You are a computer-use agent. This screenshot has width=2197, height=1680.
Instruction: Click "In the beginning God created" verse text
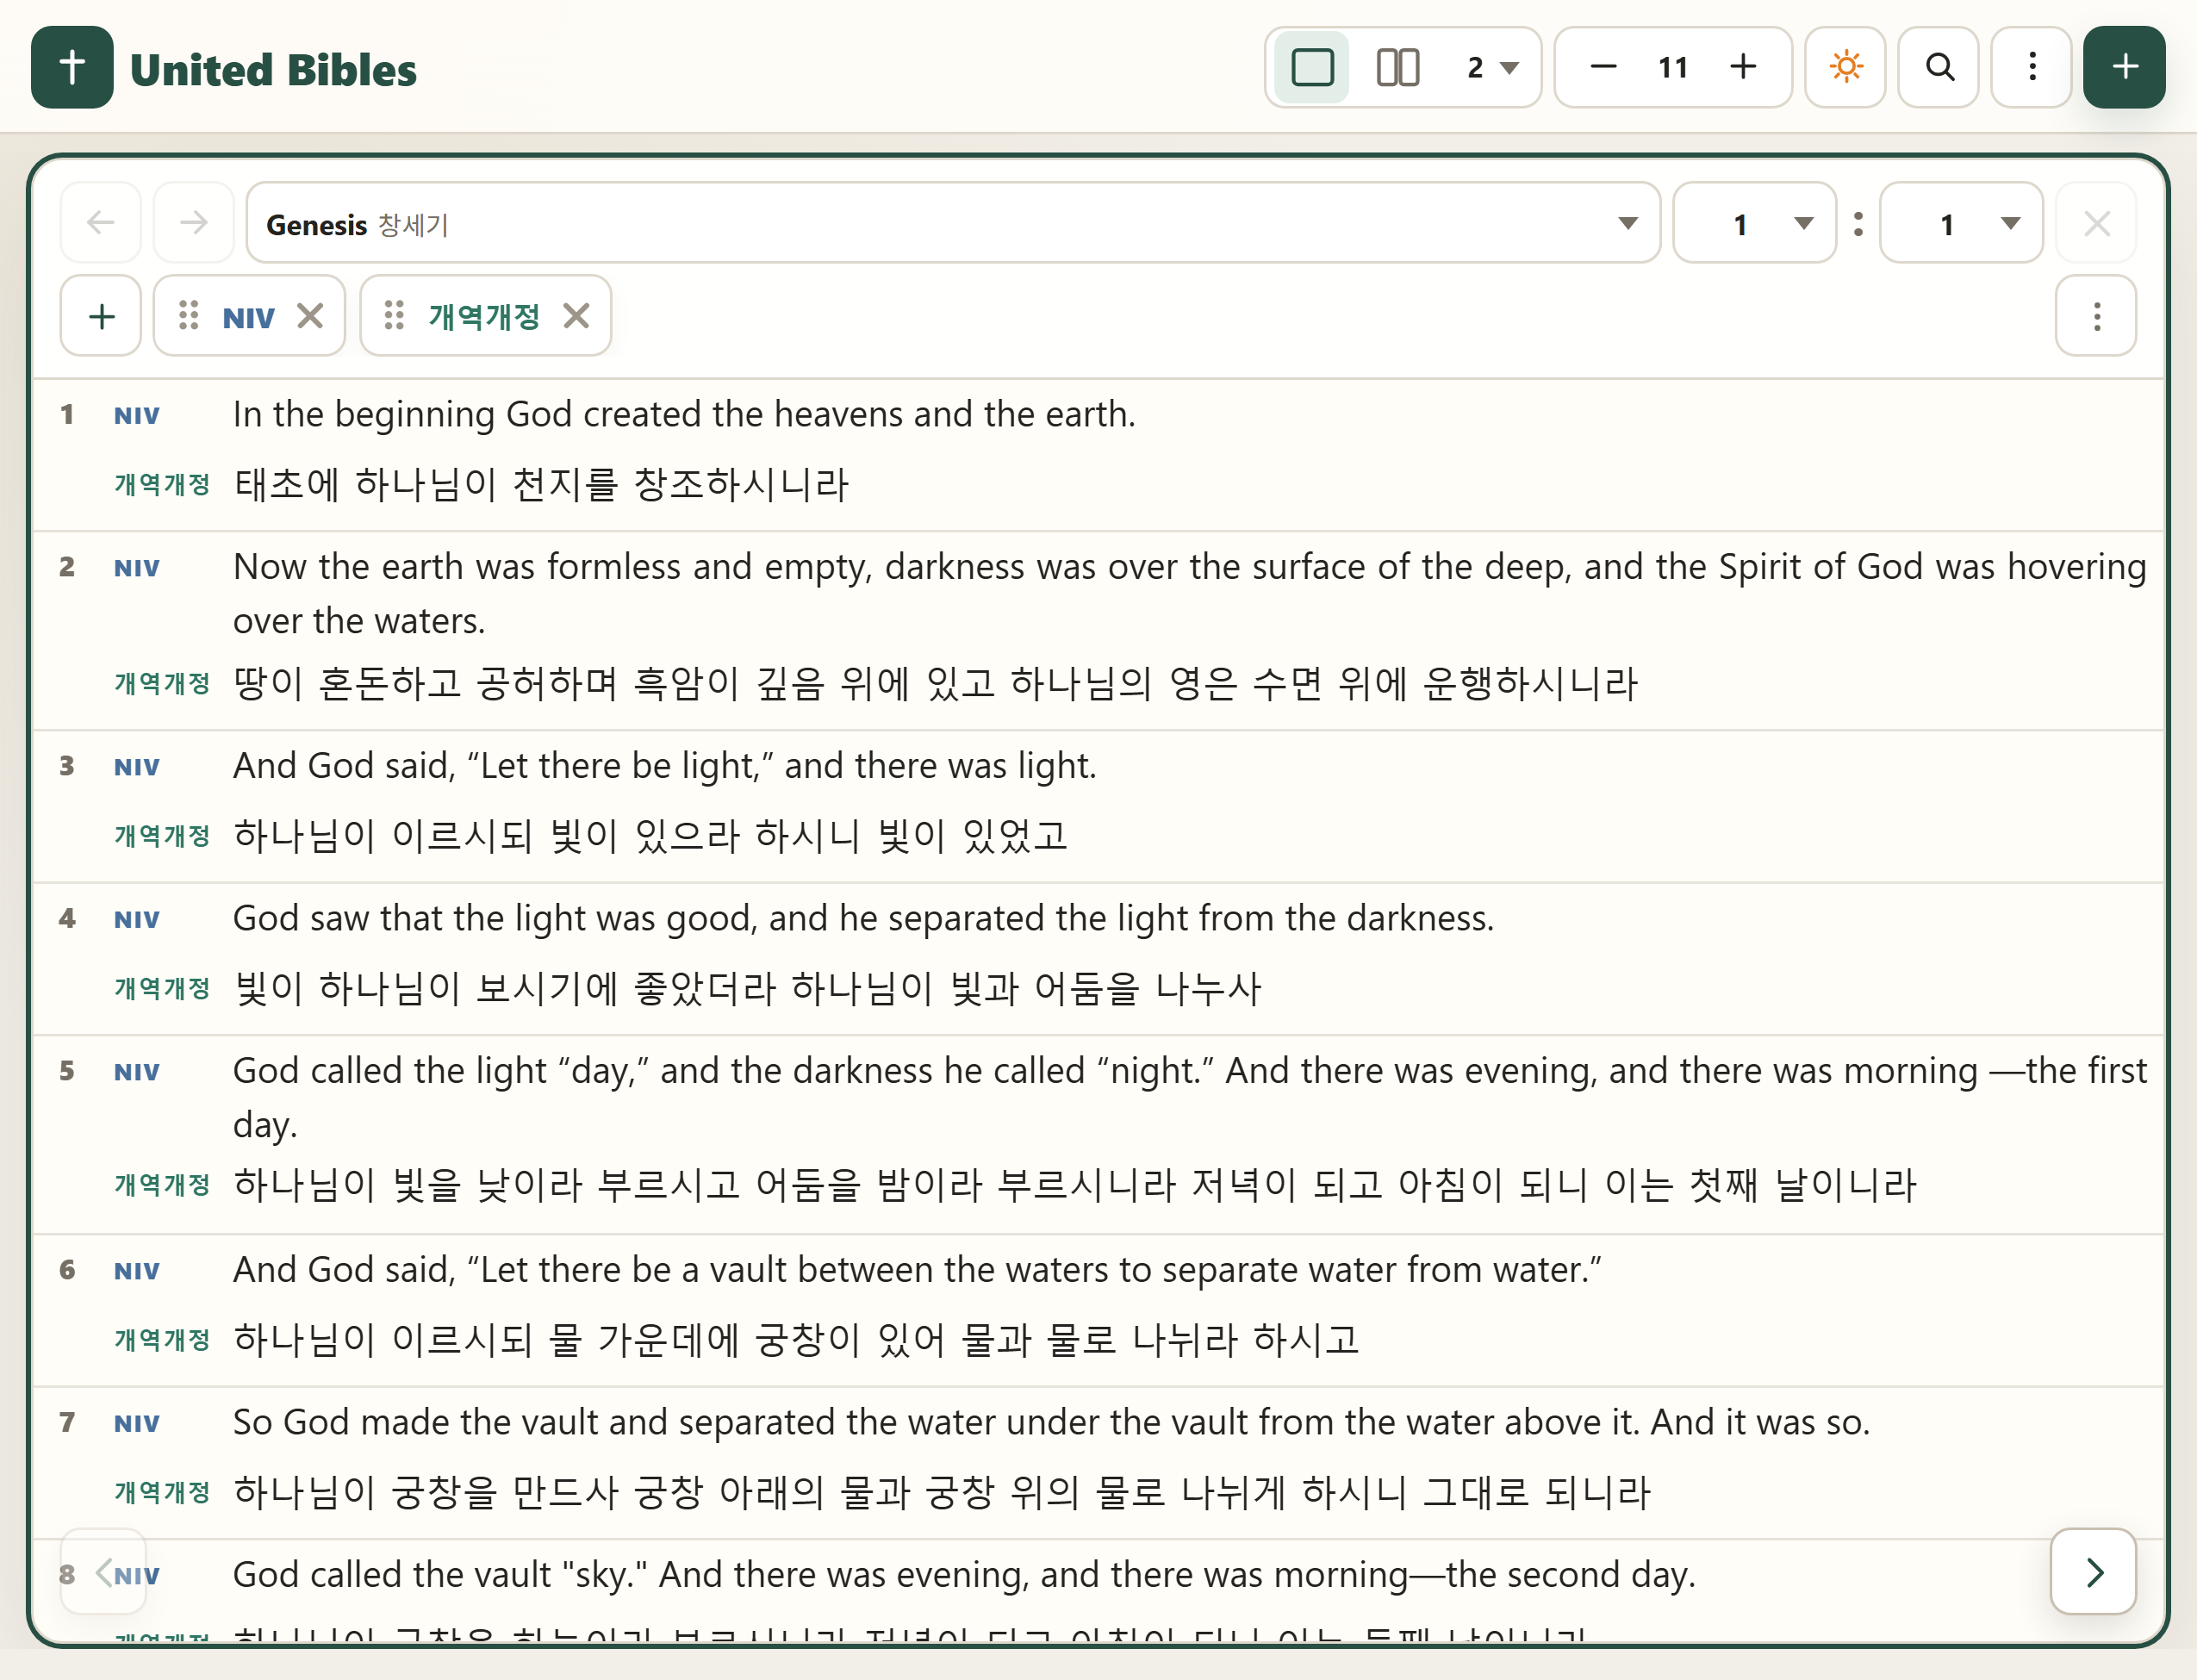pyautogui.click(x=684, y=414)
